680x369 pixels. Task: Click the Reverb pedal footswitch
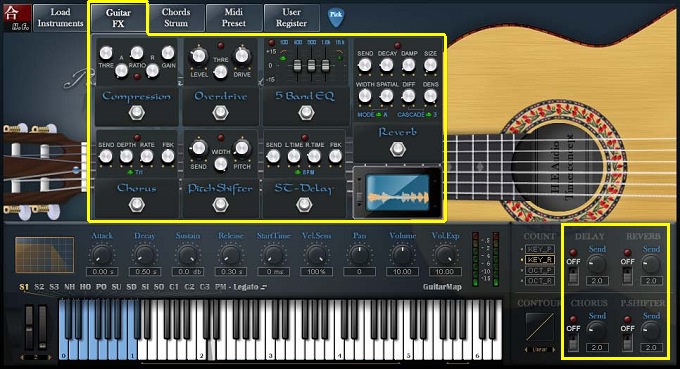coord(398,149)
